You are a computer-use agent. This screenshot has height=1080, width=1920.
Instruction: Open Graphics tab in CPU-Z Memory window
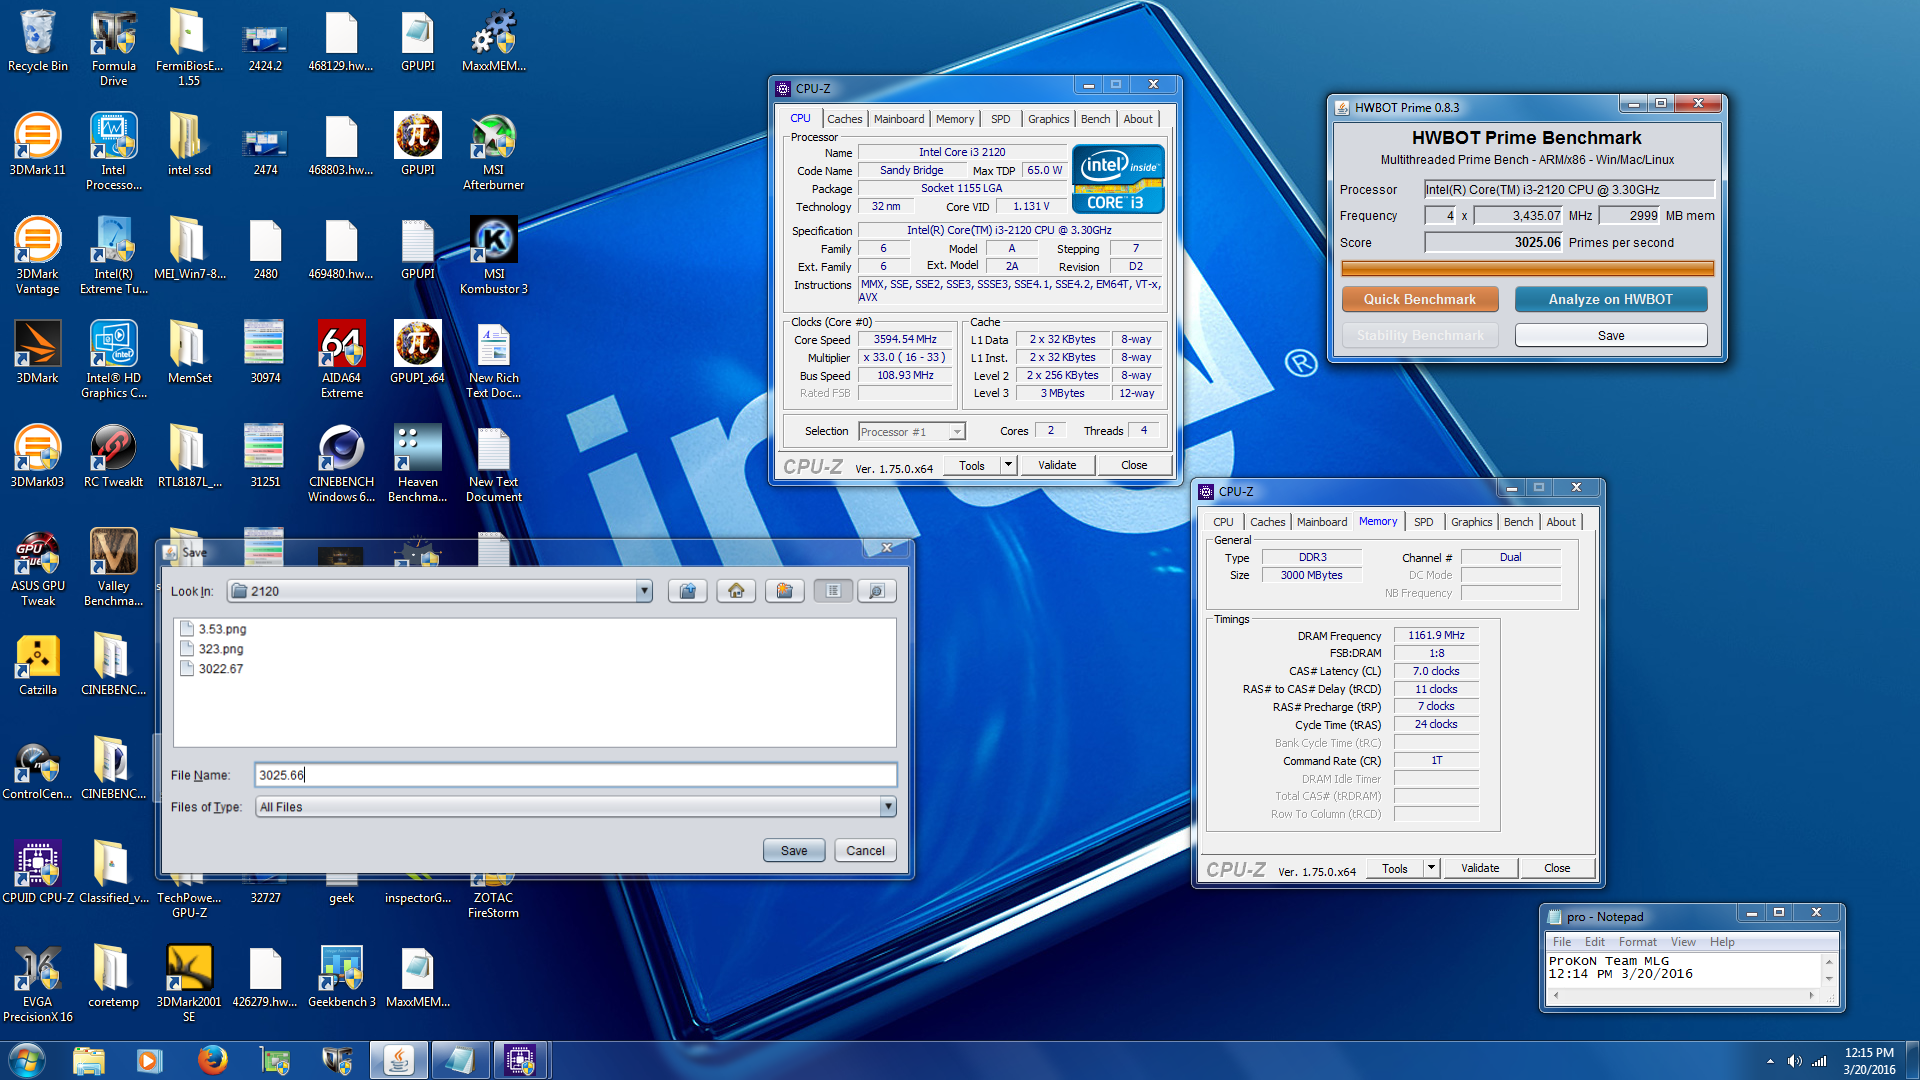[x=1471, y=522]
